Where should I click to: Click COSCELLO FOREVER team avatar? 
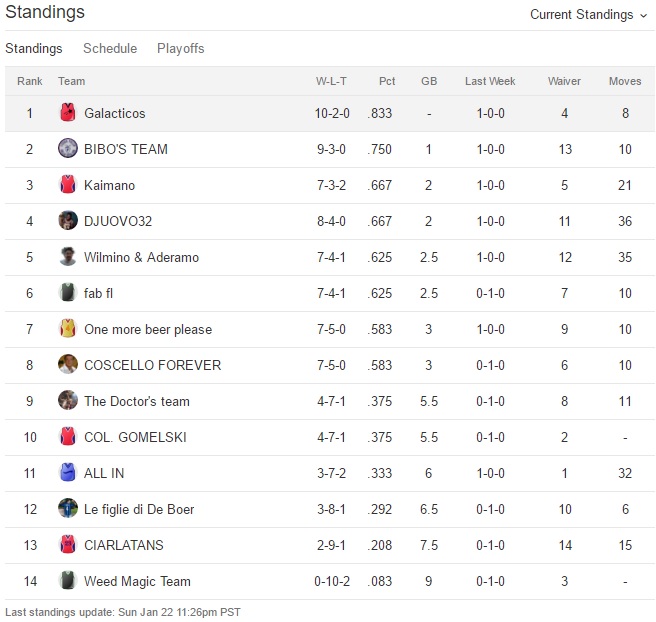click(x=68, y=365)
